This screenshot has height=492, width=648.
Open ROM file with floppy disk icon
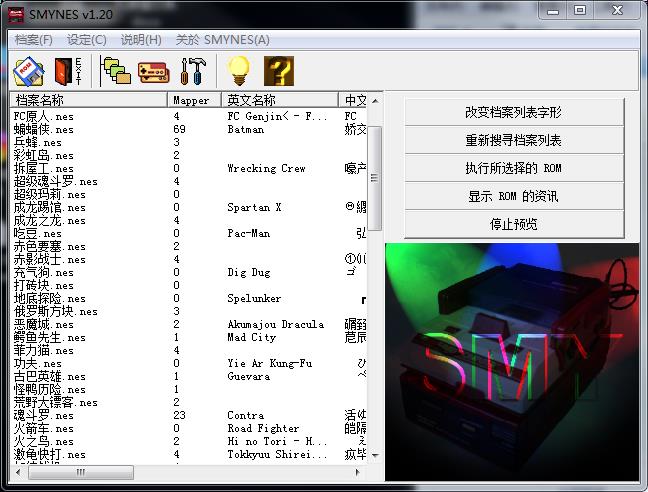pyautogui.click(x=29, y=71)
